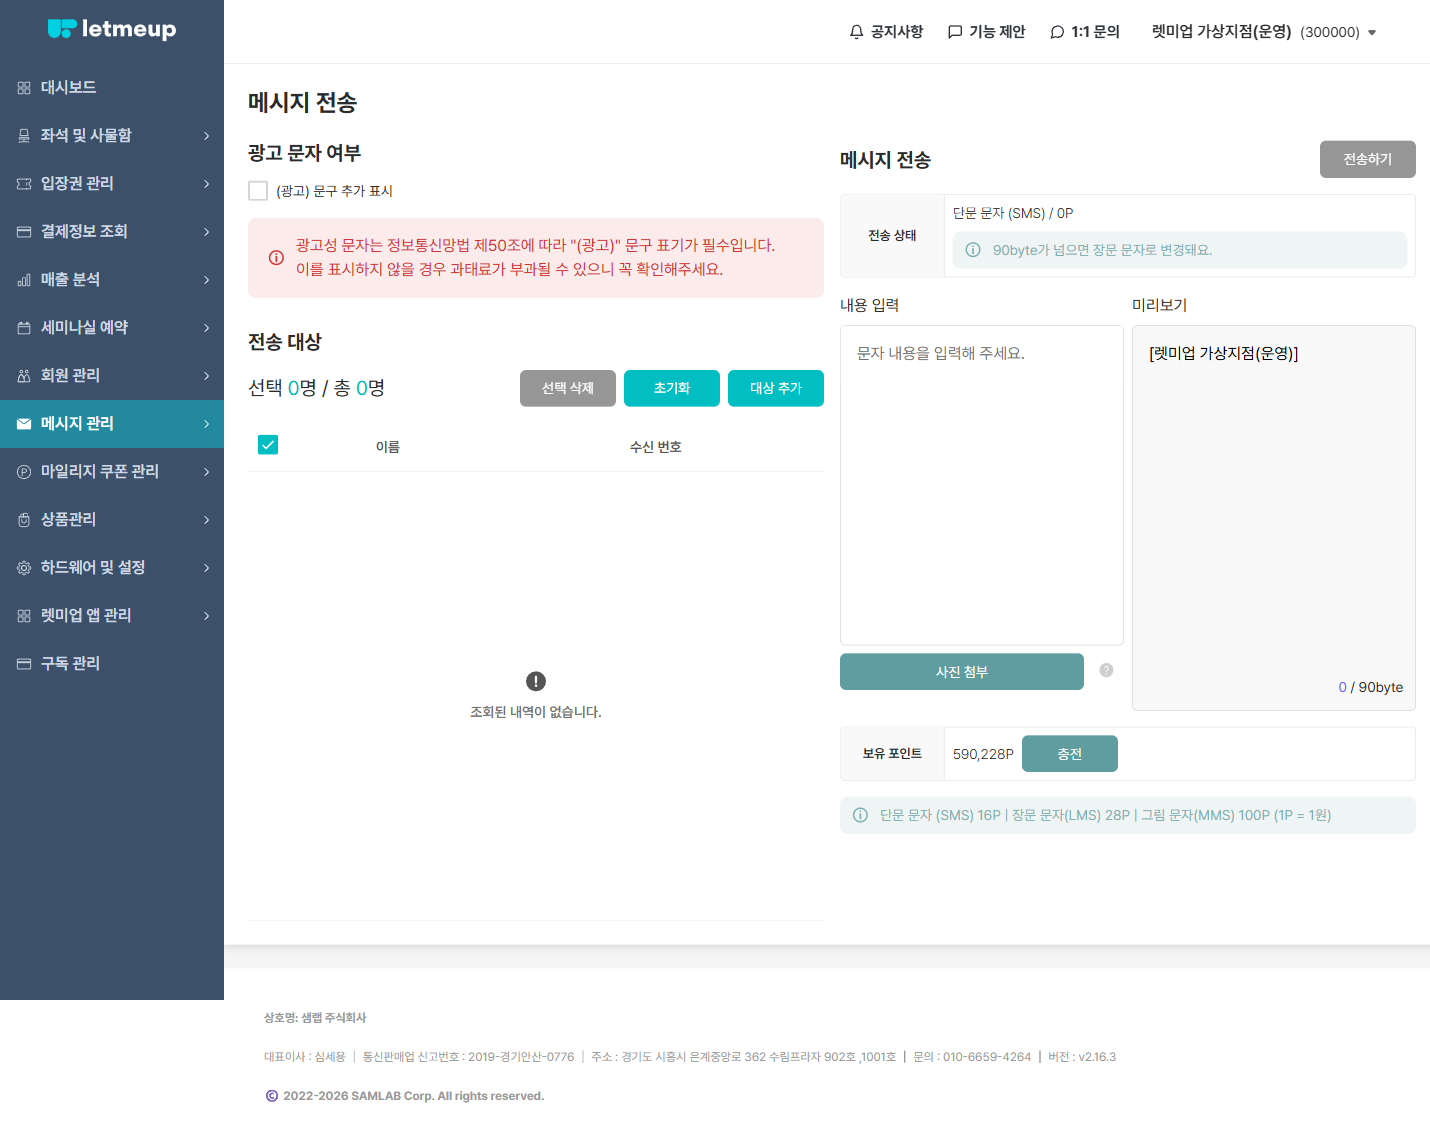Click the card icon beside 구독 관리
This screenshot has height=1144, width=1430.
point(24,664)
